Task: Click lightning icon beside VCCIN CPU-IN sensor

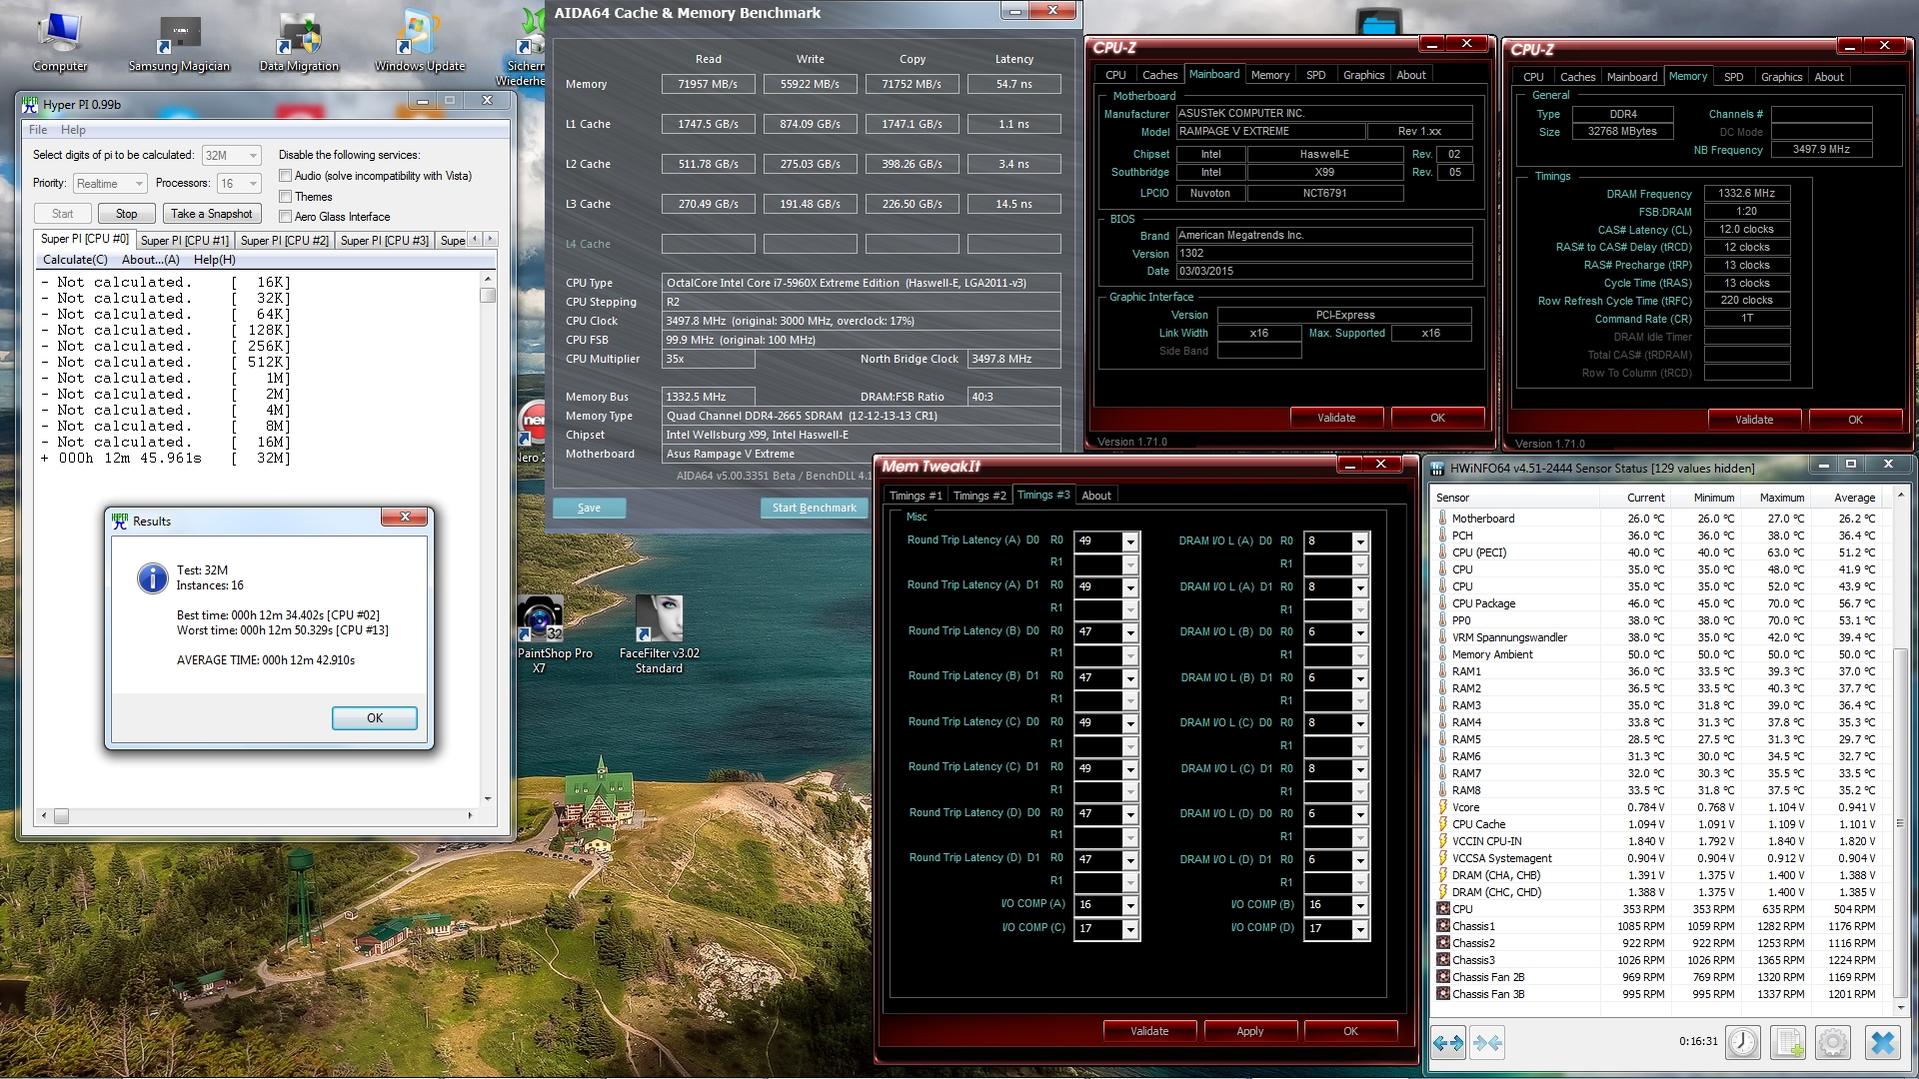Action: 1442,841
